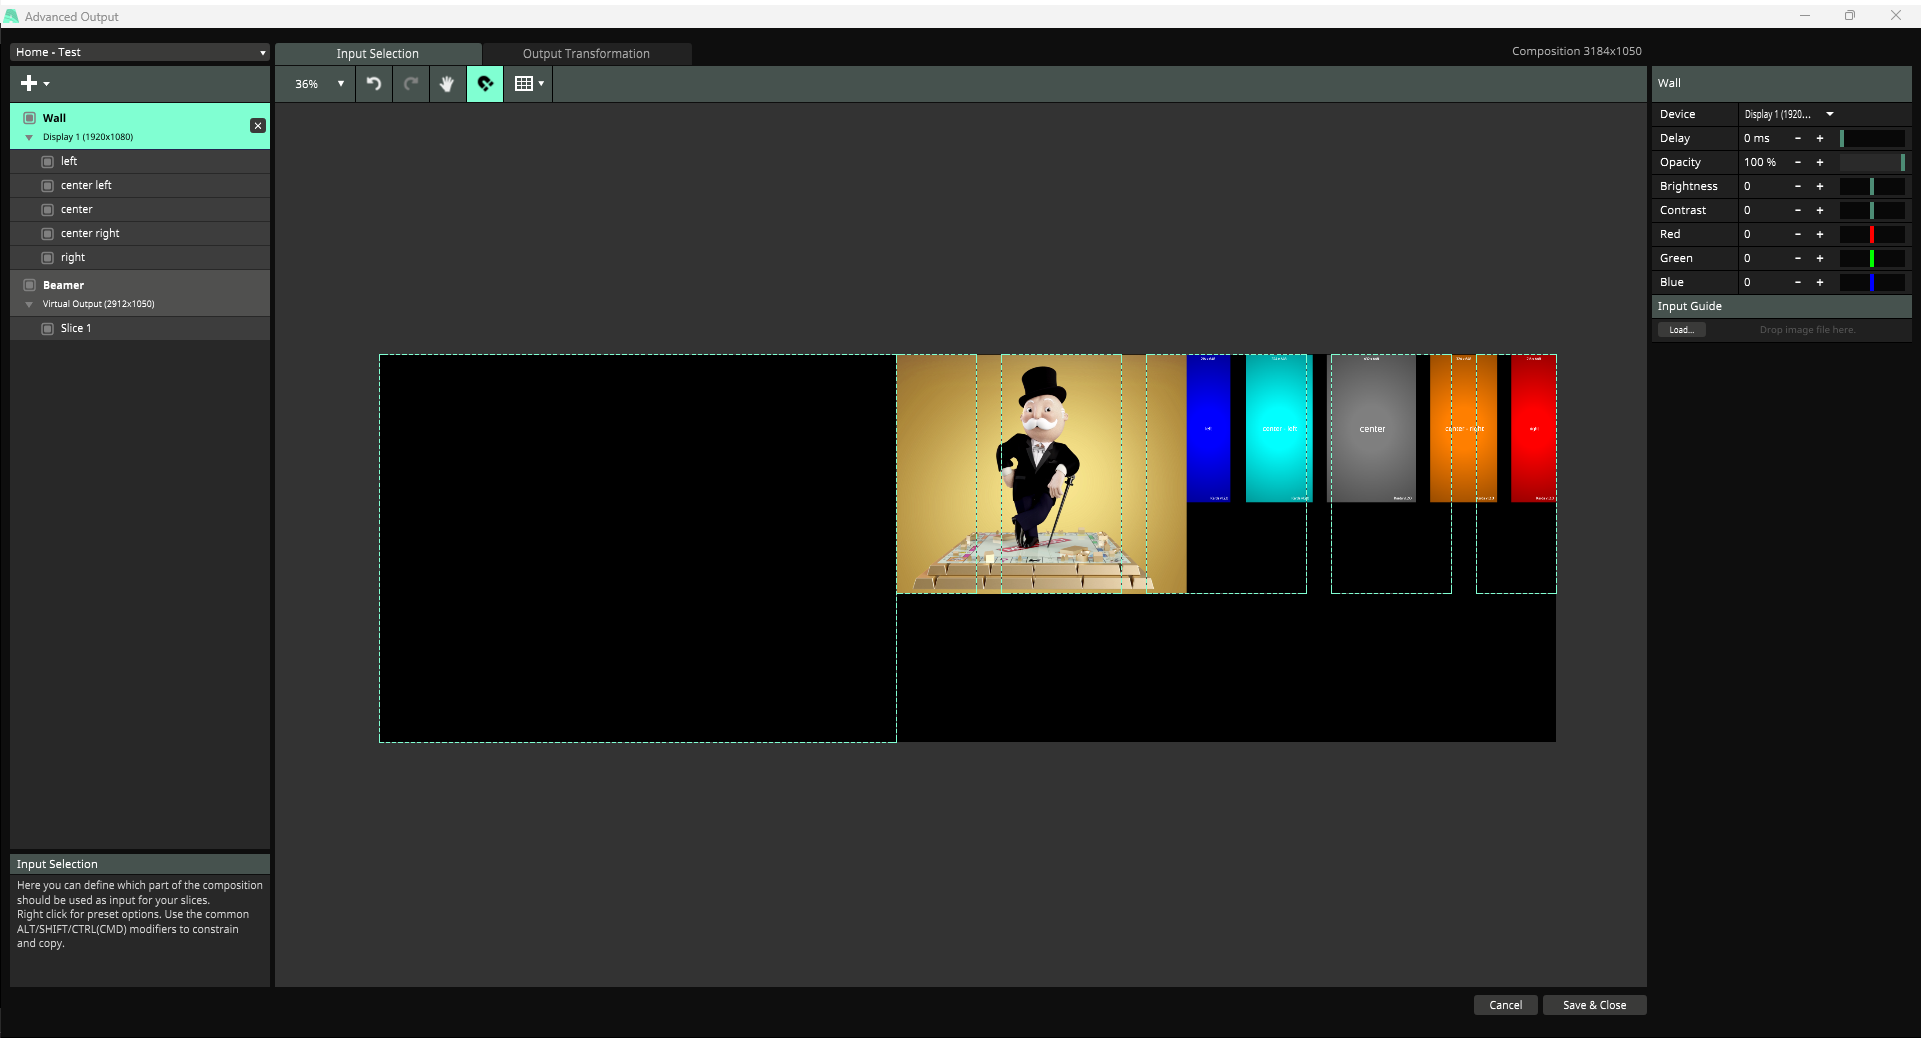Click the undo arrow icon
1921x1038 pixels.
pyautogui.click(x=374, y=84)
